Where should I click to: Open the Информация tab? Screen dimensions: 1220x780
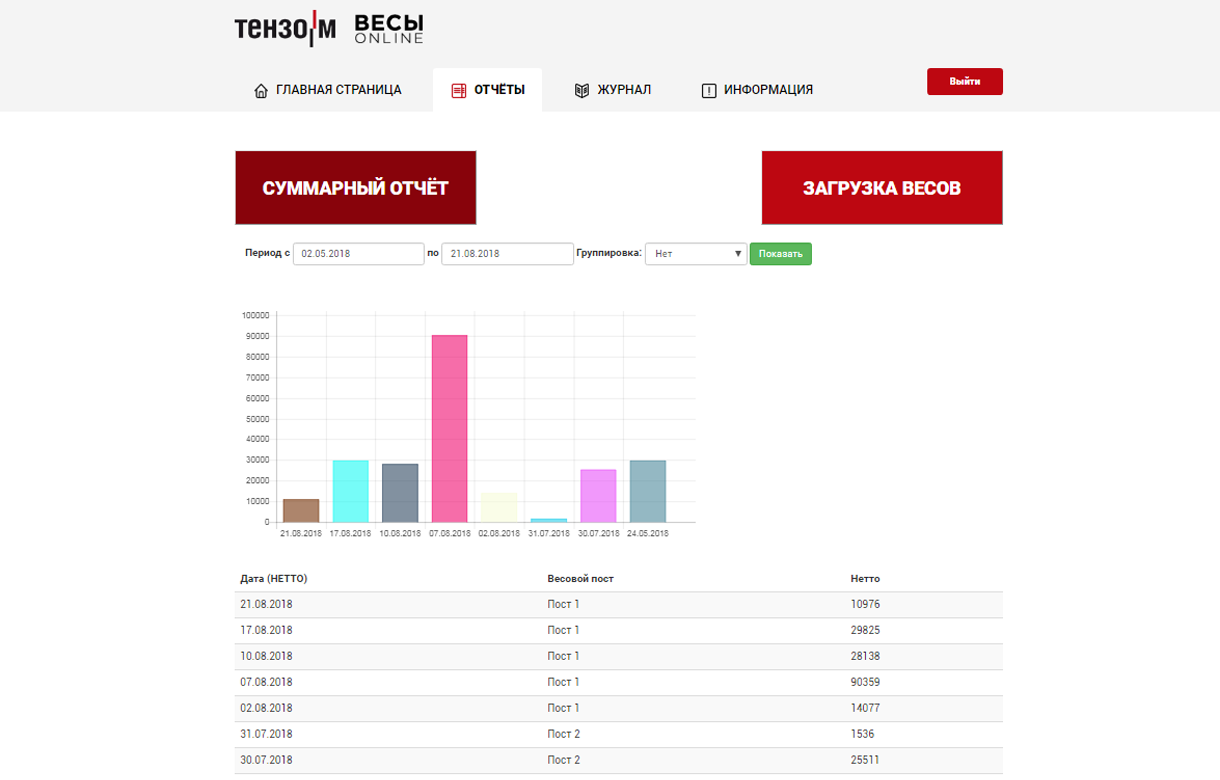tap(768, 90)
